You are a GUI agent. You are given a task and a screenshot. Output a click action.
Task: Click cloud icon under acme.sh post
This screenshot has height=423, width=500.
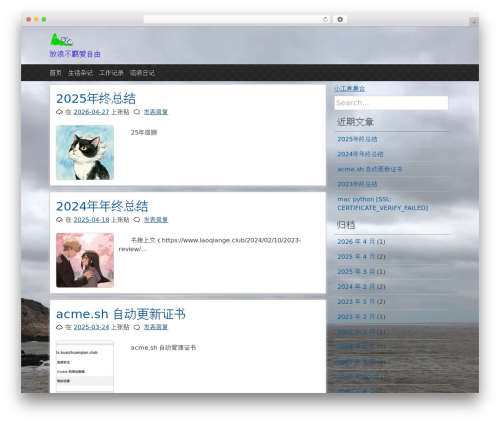59,327
